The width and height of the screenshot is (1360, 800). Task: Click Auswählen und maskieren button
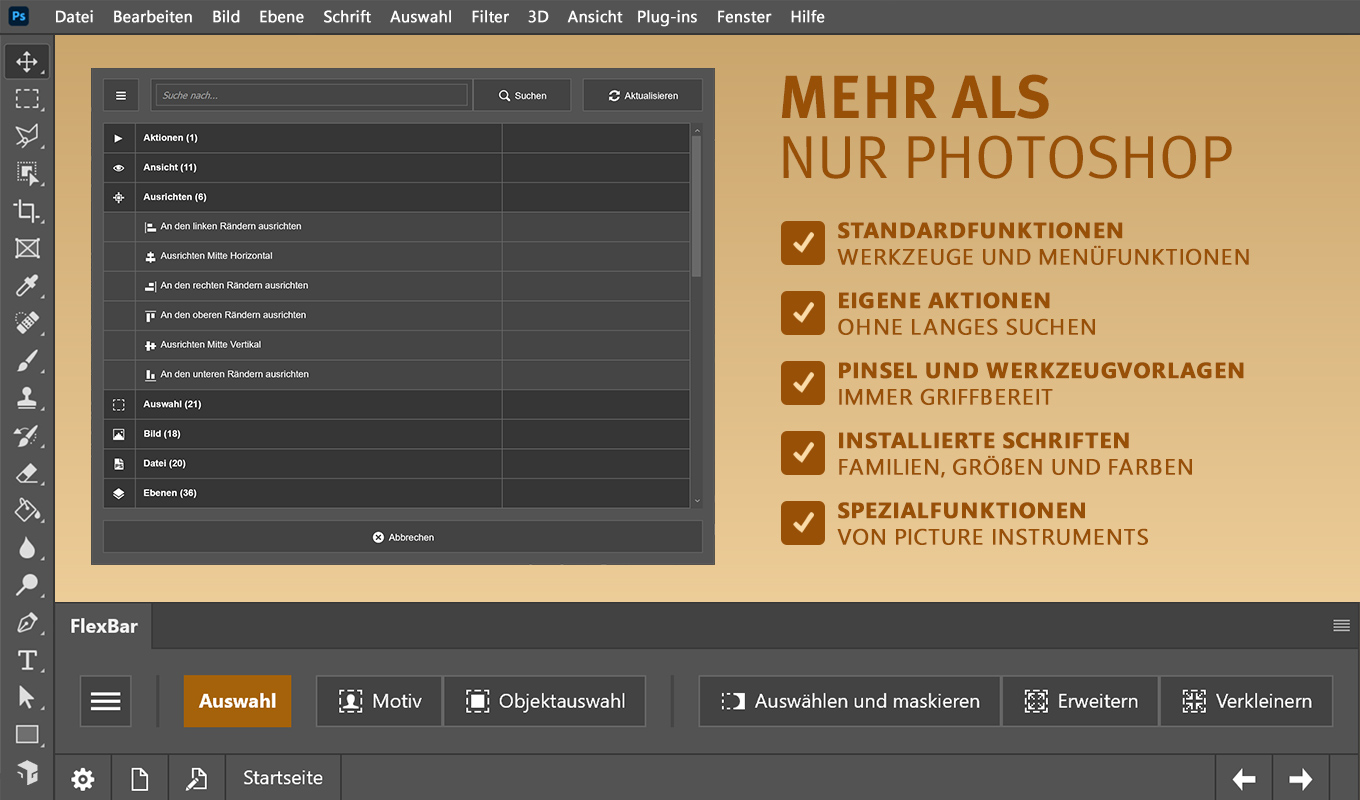pos(849,701)
